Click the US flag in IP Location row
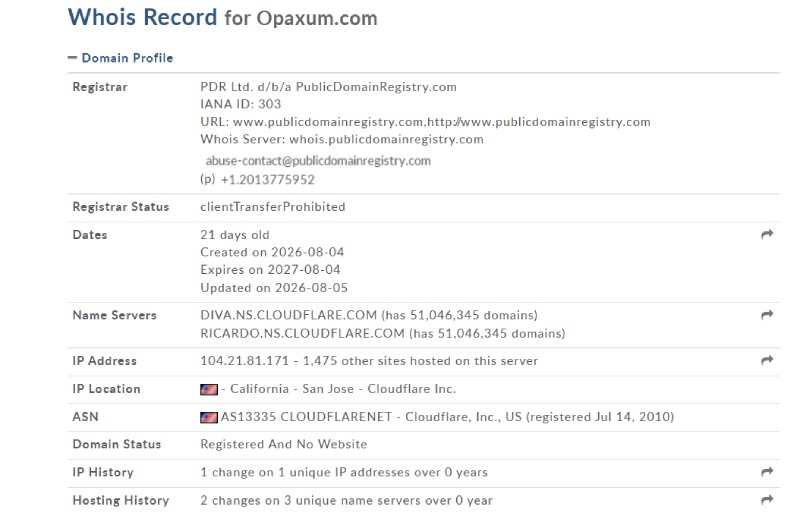The width and height of the screenshot is (800, 522). pyautogui.click(x=209, y=389)
